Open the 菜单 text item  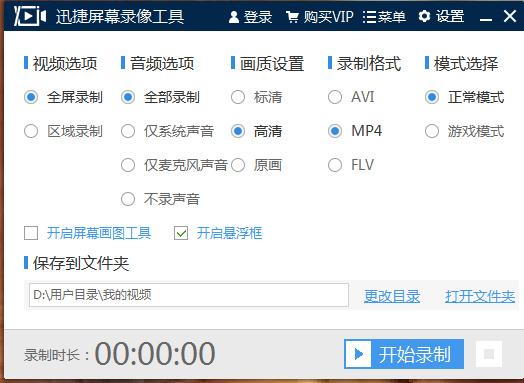pyautogui.click(x=392, y=17)
